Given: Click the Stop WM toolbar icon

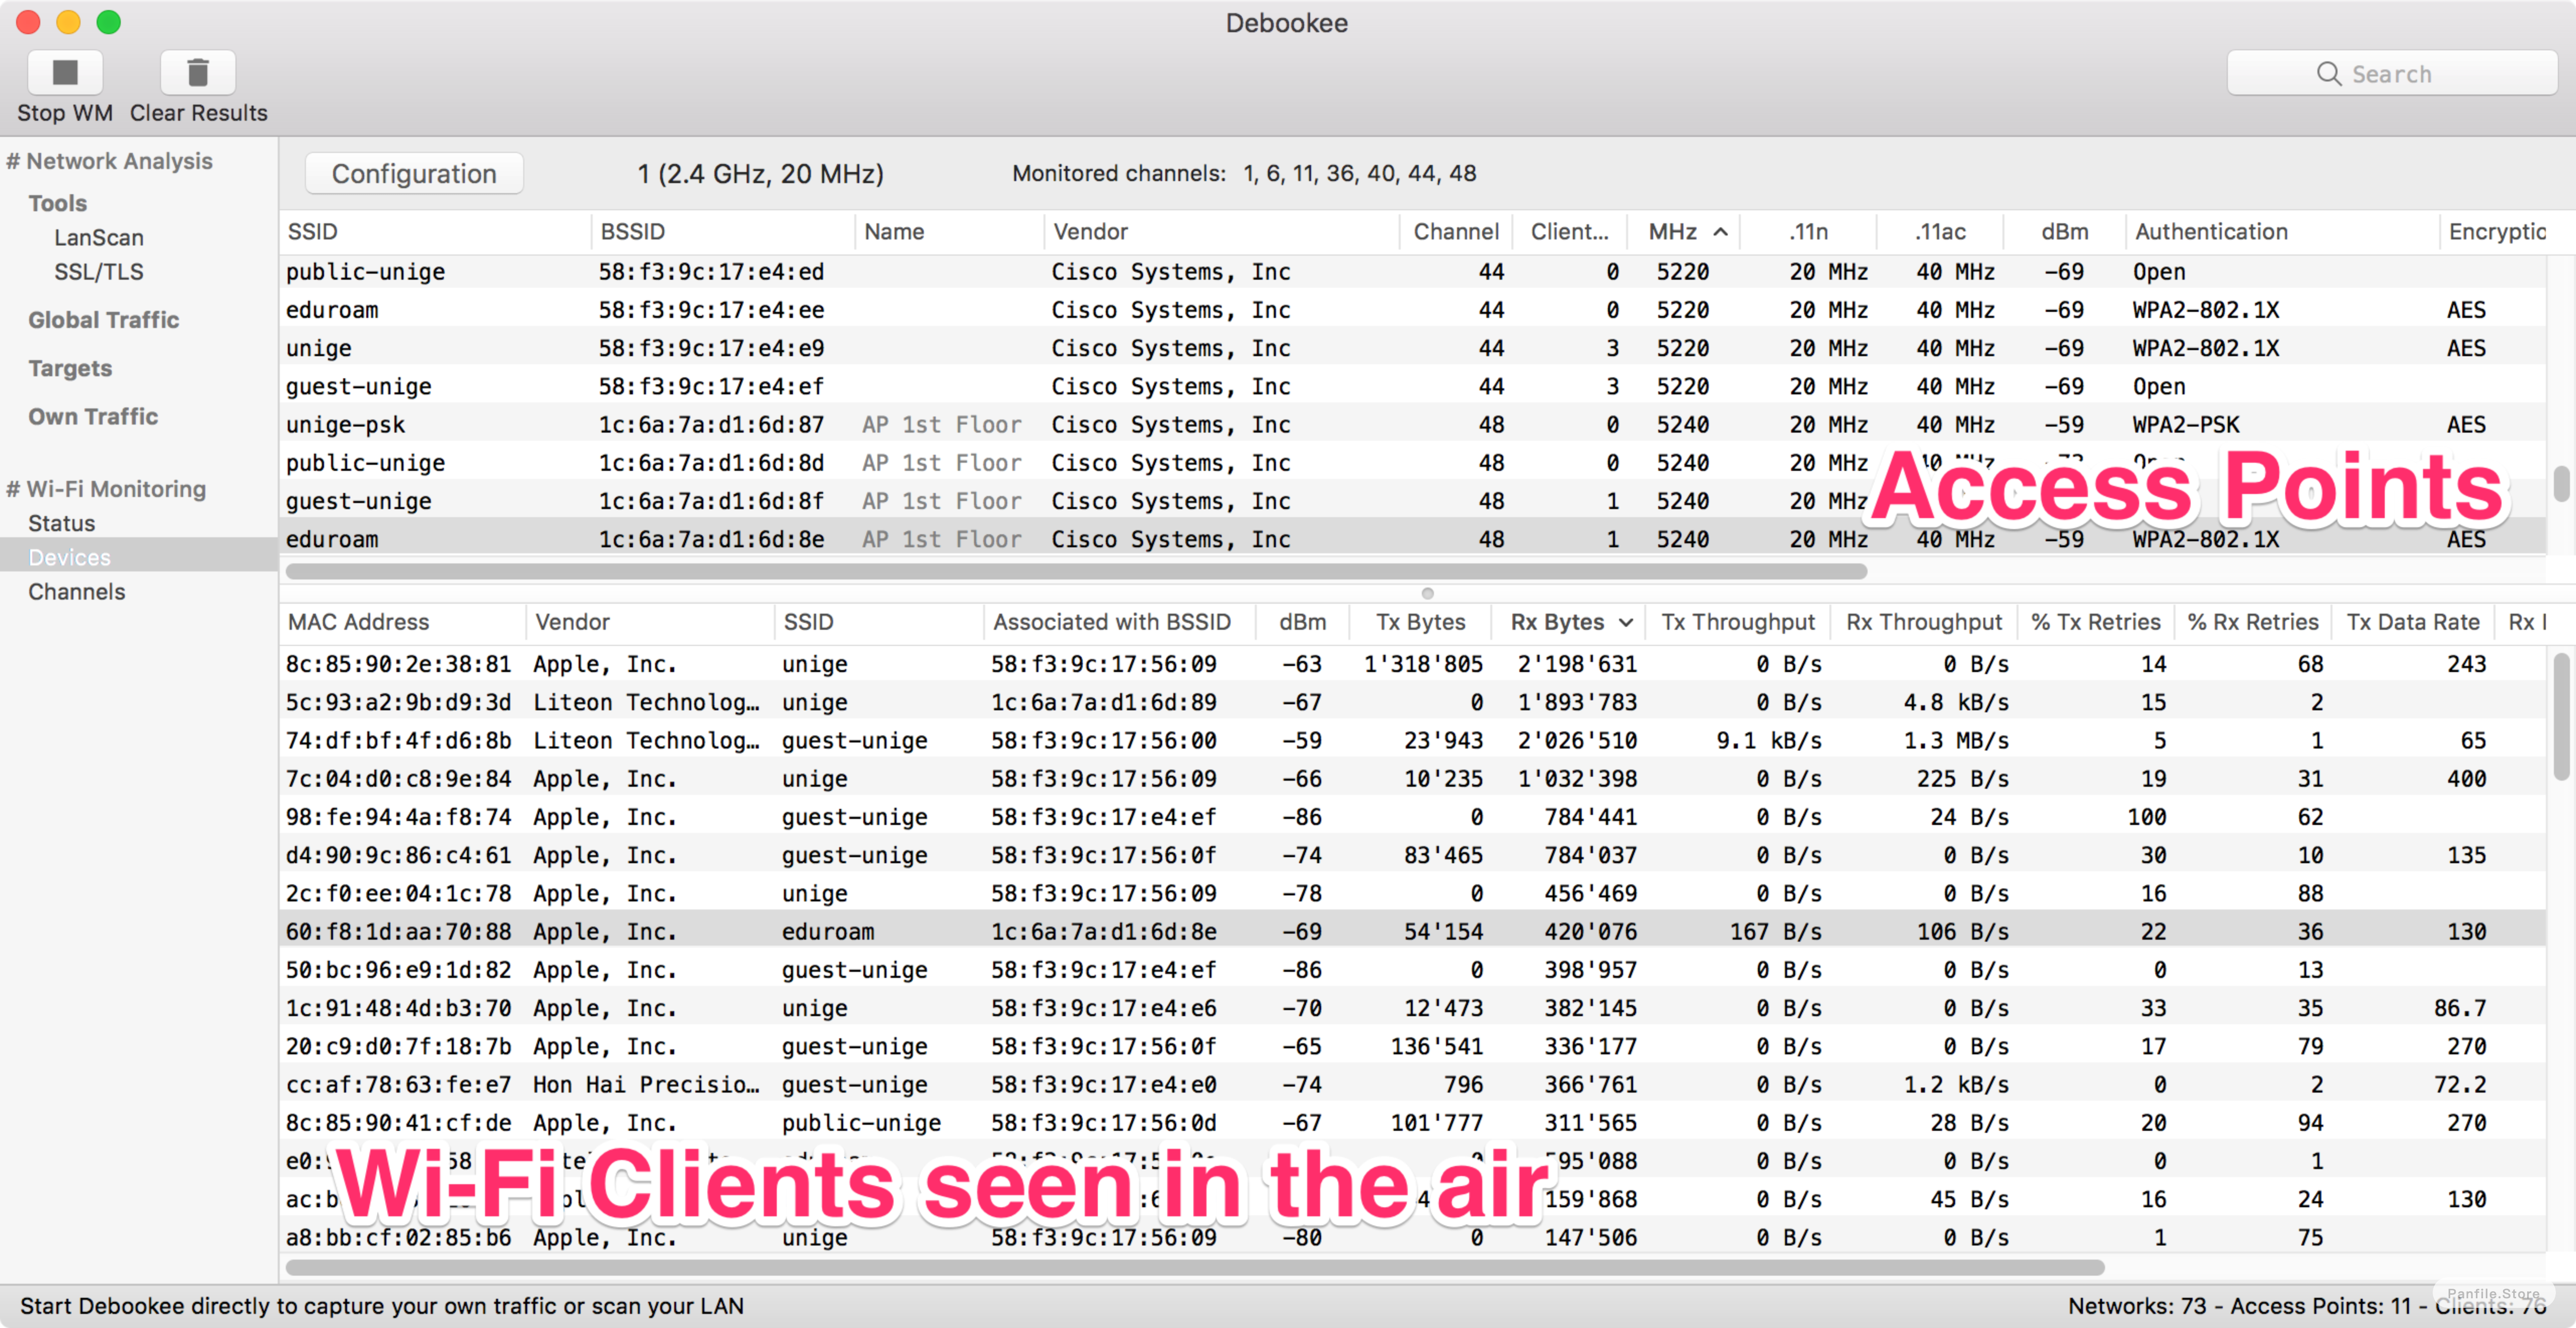Looking at the screenshot, I should point(65,72).
